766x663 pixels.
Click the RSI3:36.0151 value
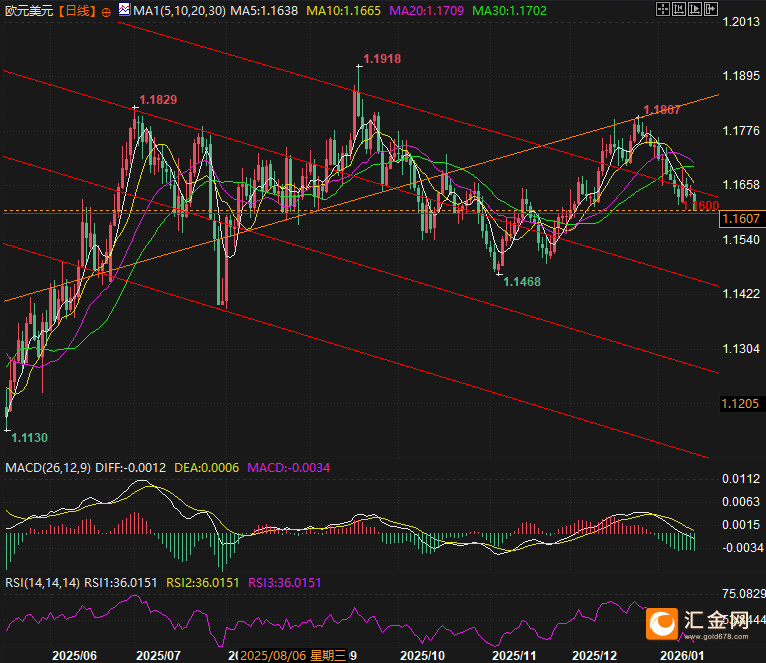[x=285, y=582]
